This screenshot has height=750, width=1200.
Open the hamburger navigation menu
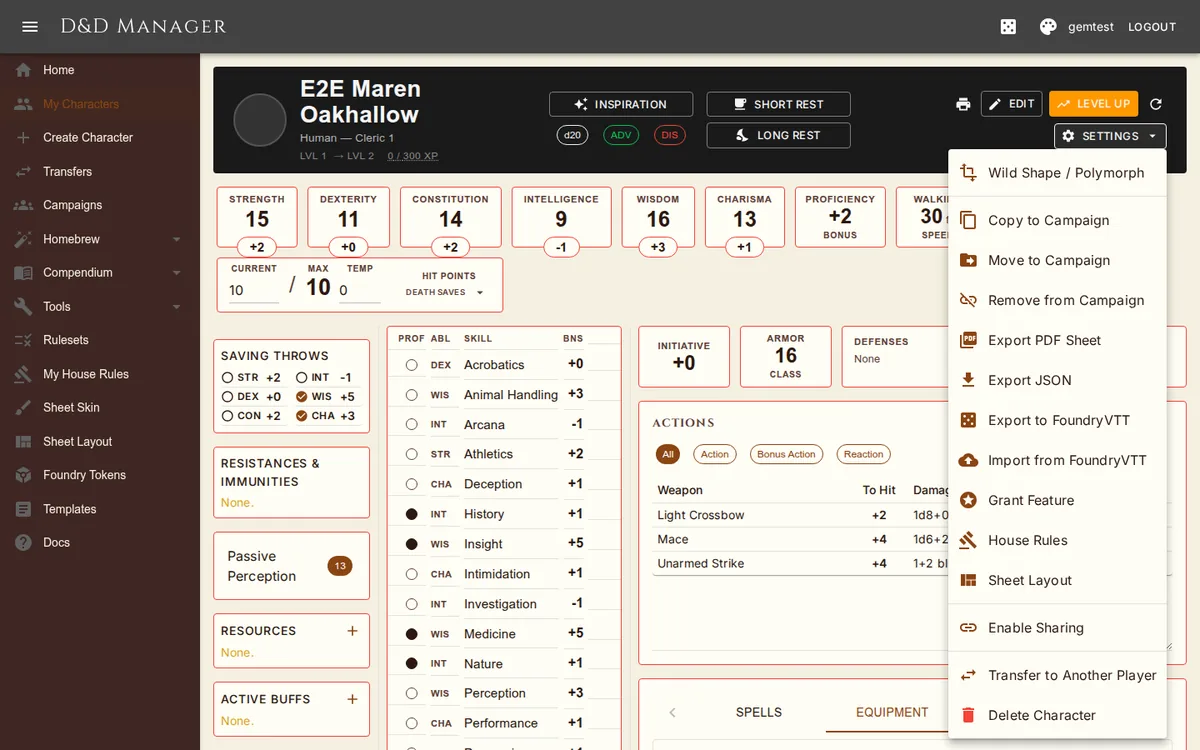30,27
